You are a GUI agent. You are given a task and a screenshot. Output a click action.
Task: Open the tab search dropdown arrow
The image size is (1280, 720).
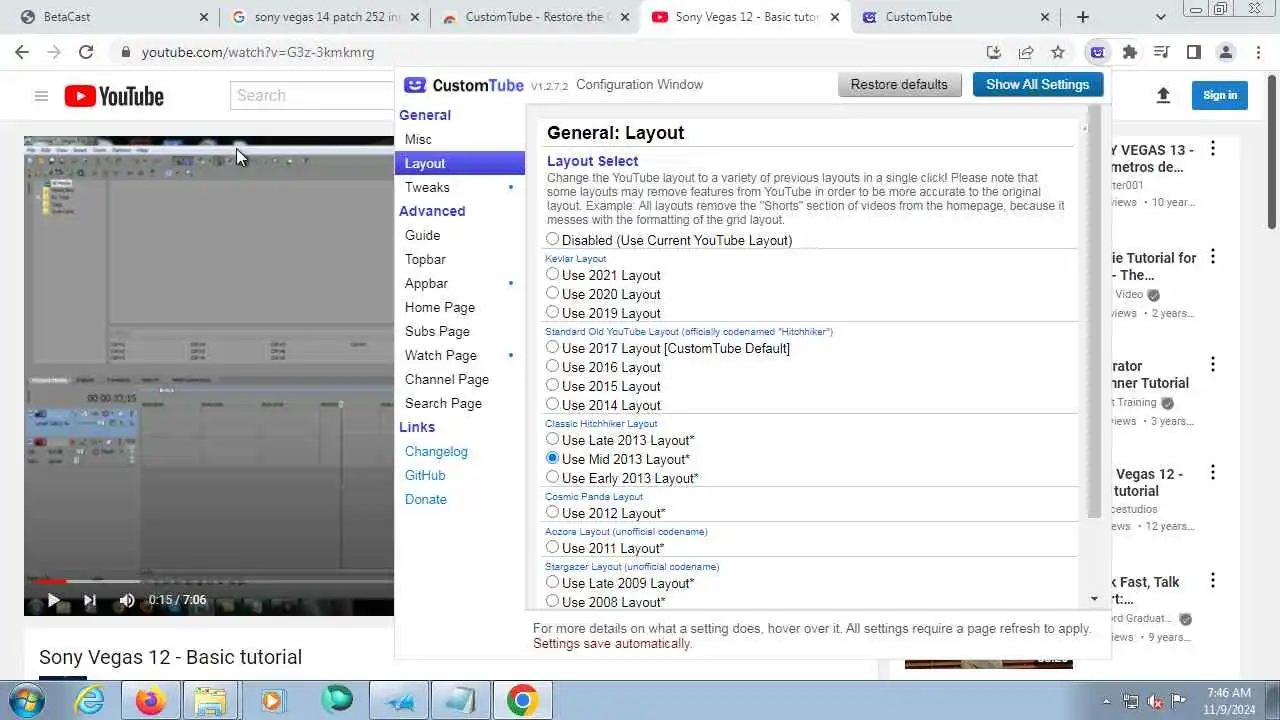(1161, 17)
